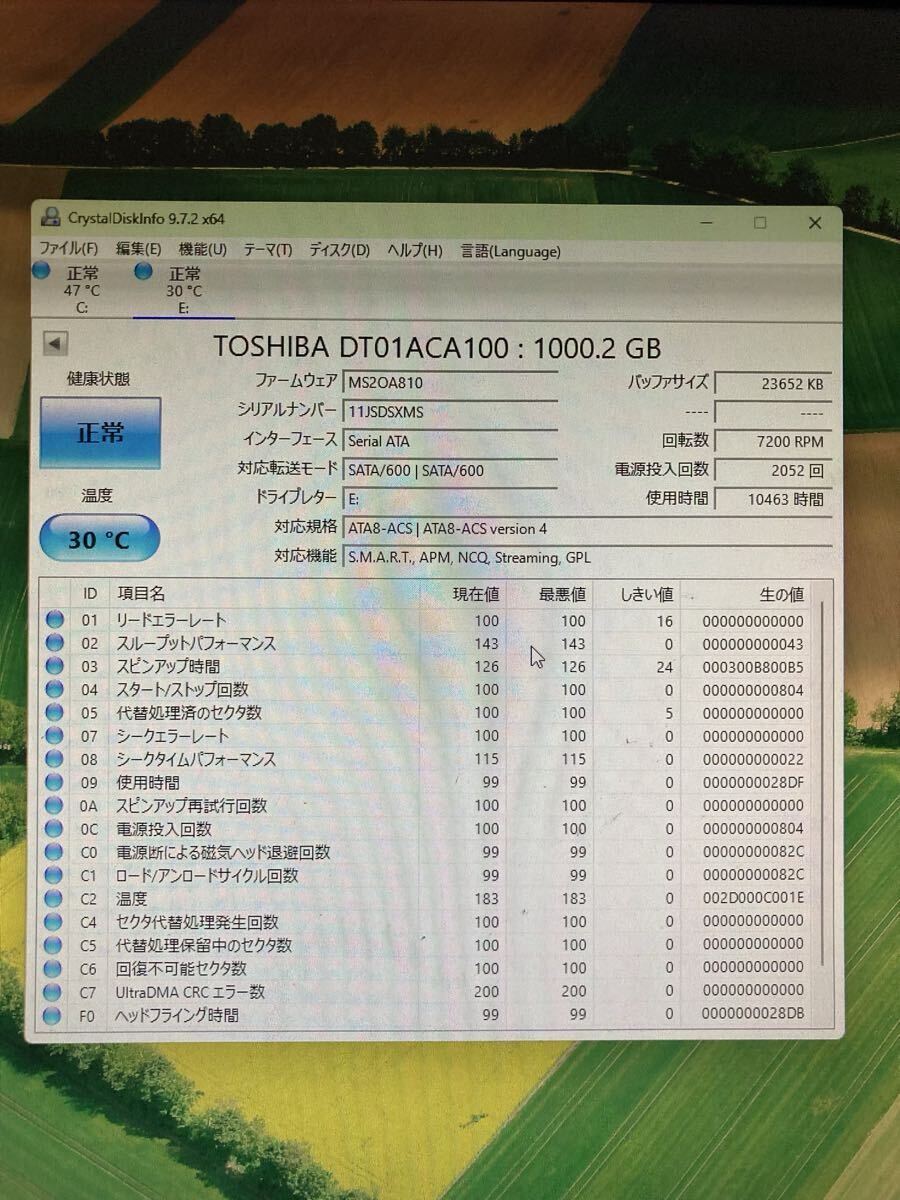This screenshot has height=1200, width=900.
Task: Click the rotation rate value 7200 RPM
Action: coord(773,441)
